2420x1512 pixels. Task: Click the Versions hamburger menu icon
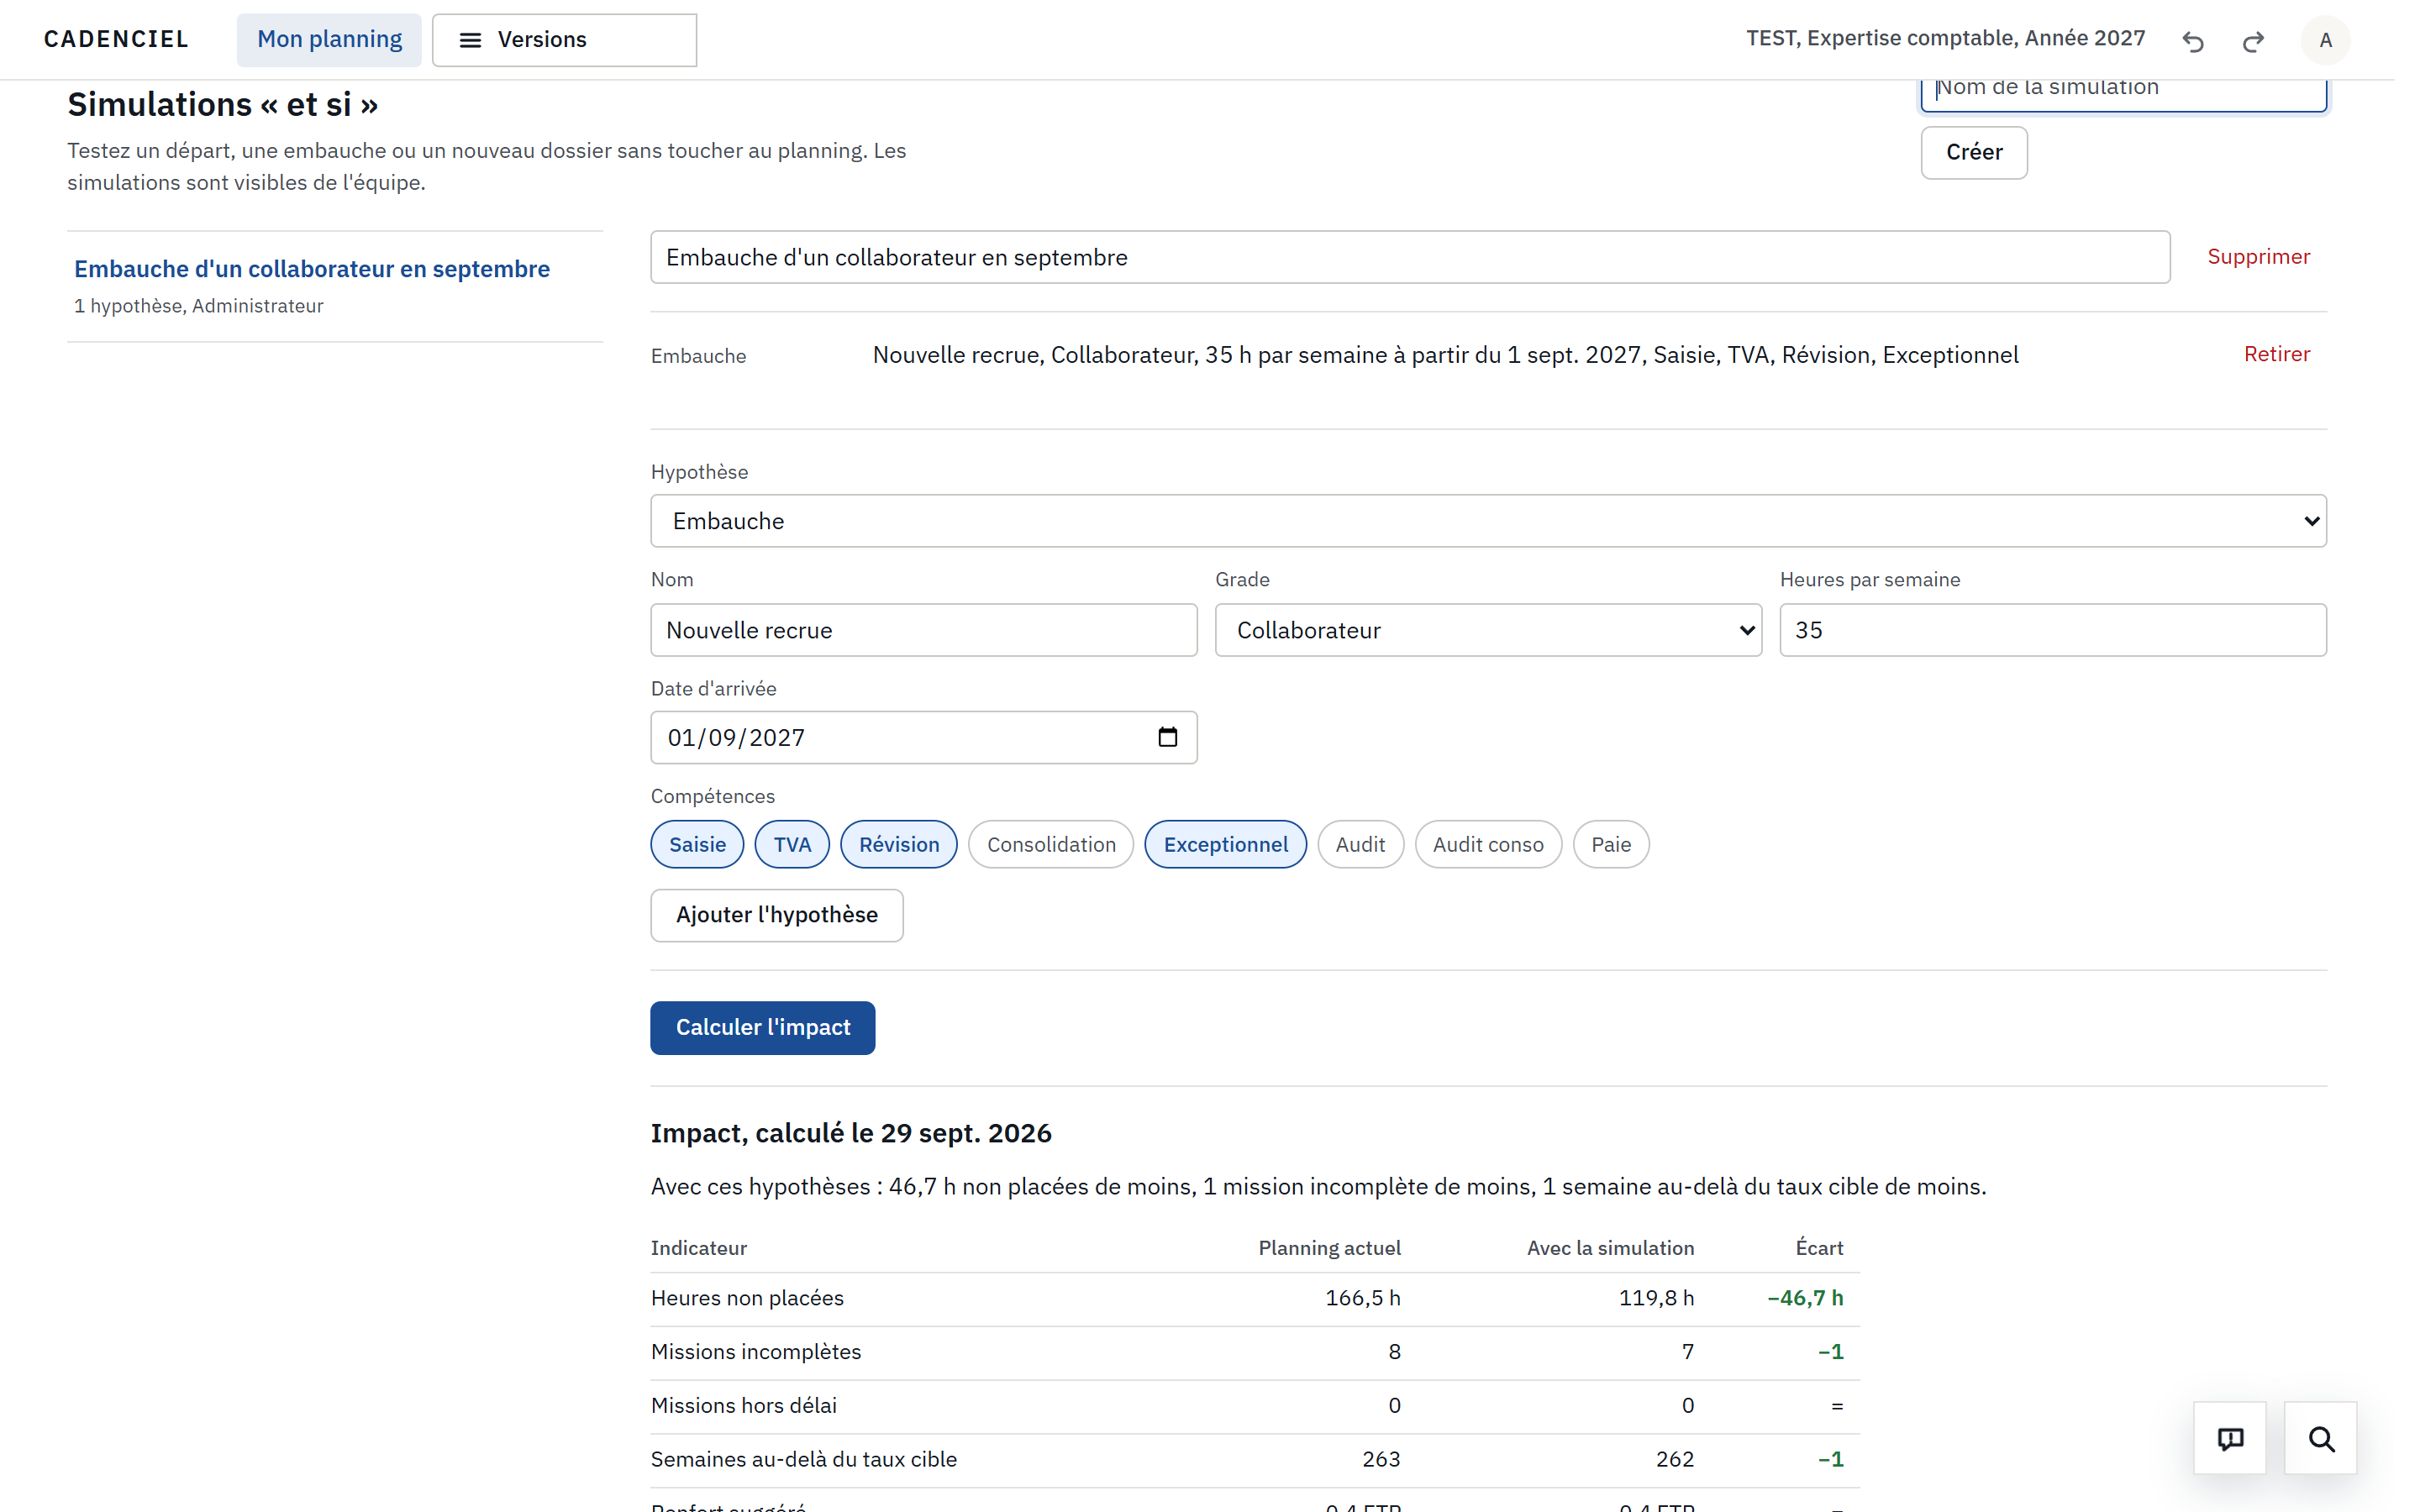(x=470, y=40)
